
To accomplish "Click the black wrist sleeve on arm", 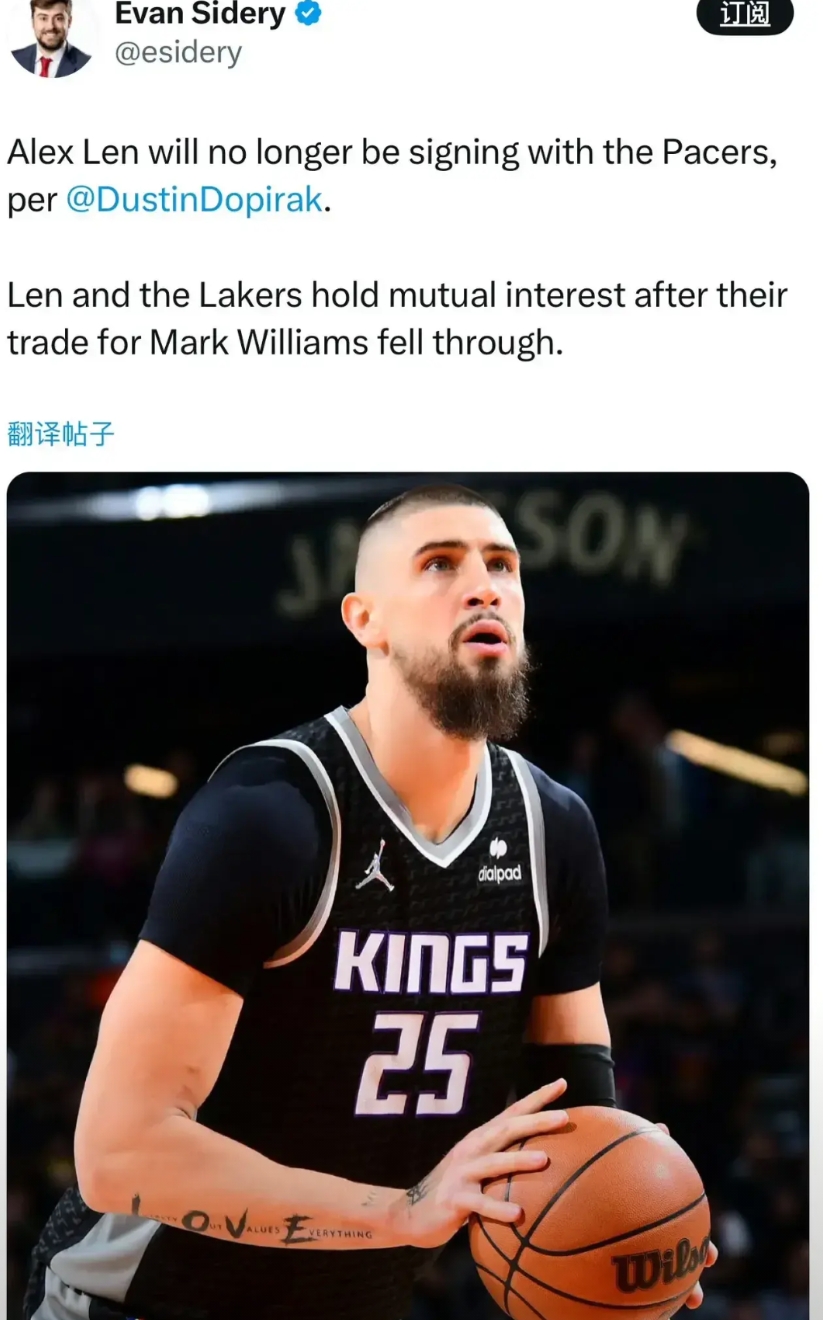I will (567, 1074).
